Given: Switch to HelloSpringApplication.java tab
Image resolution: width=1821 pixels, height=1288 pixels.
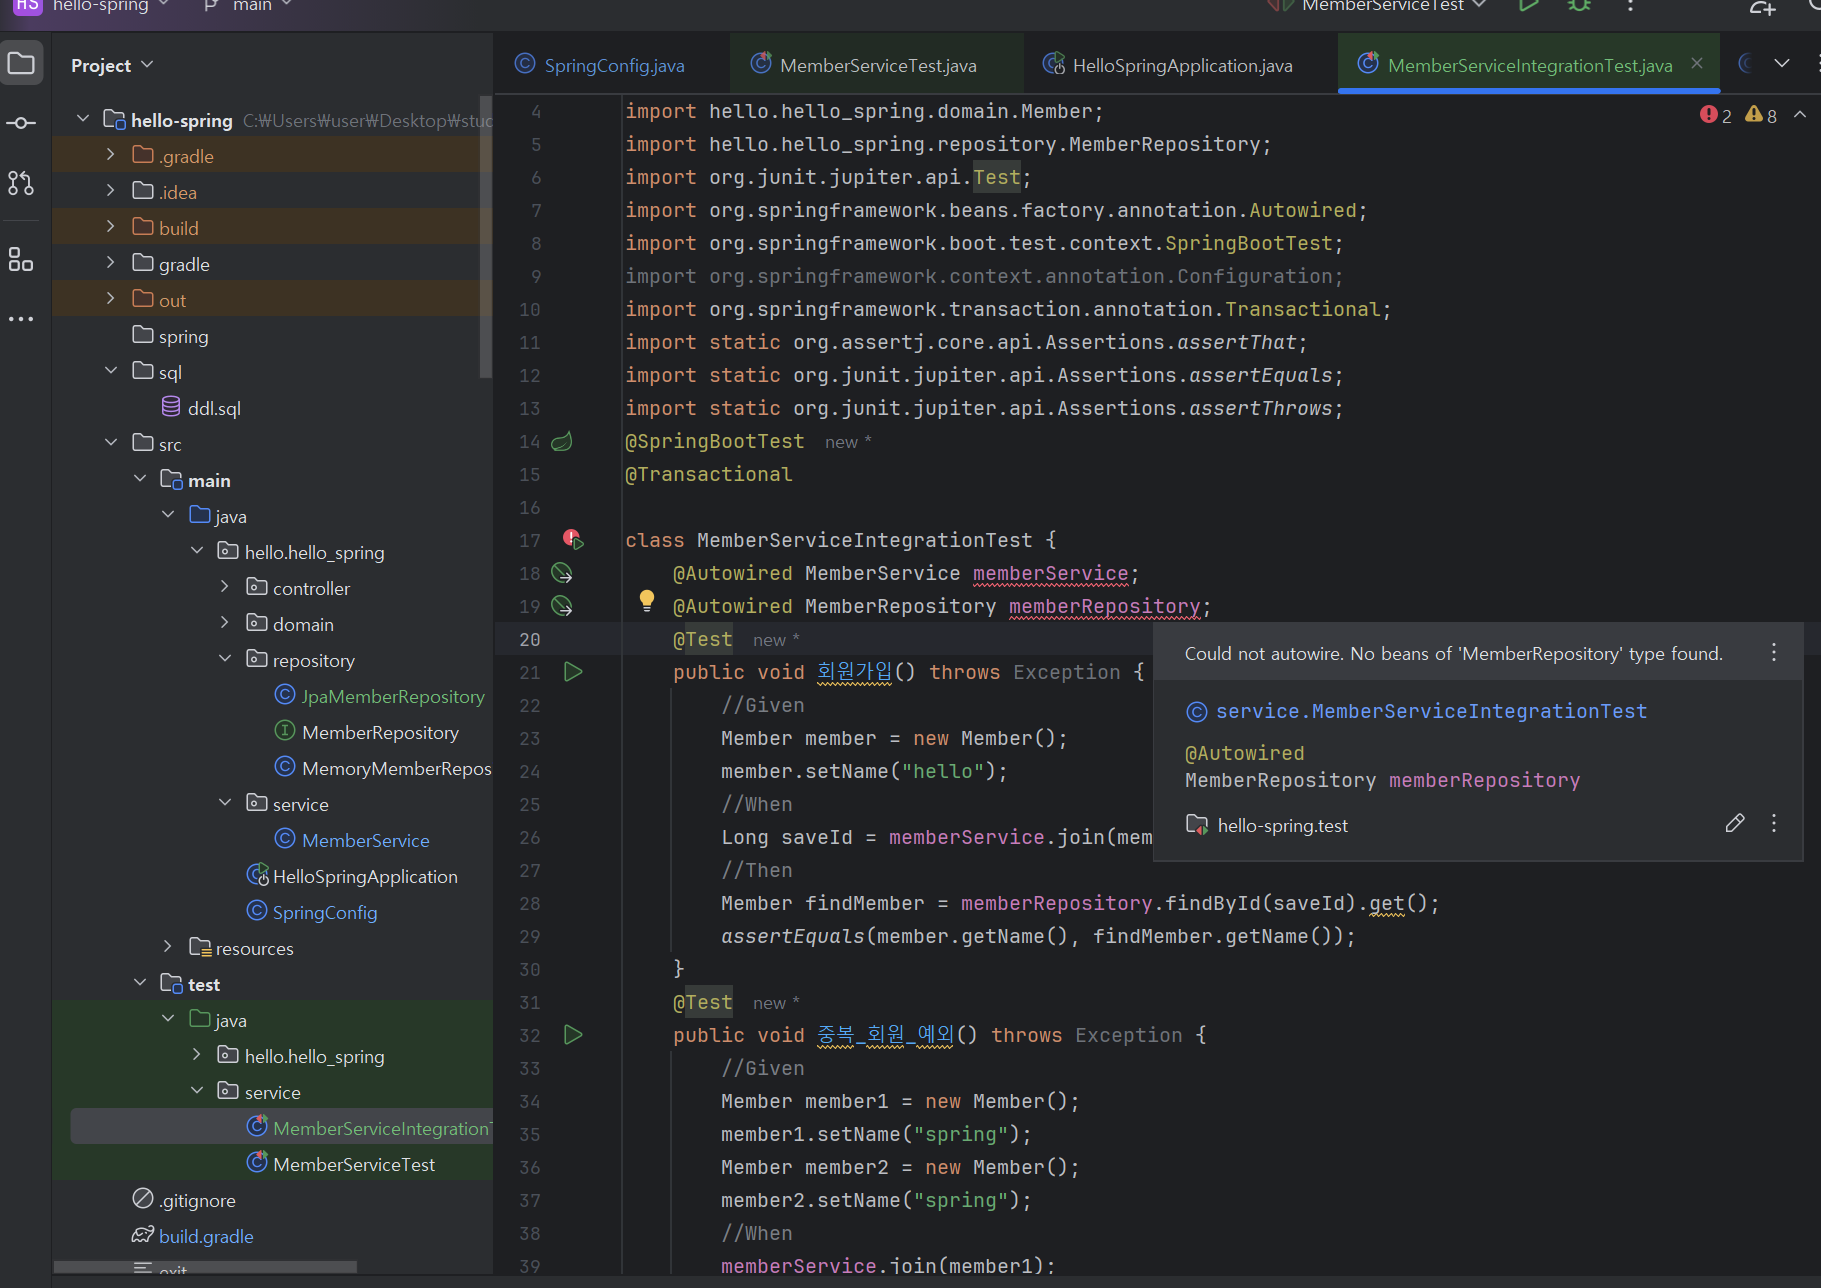Looking at the screenshot, I should point(1168,65).
